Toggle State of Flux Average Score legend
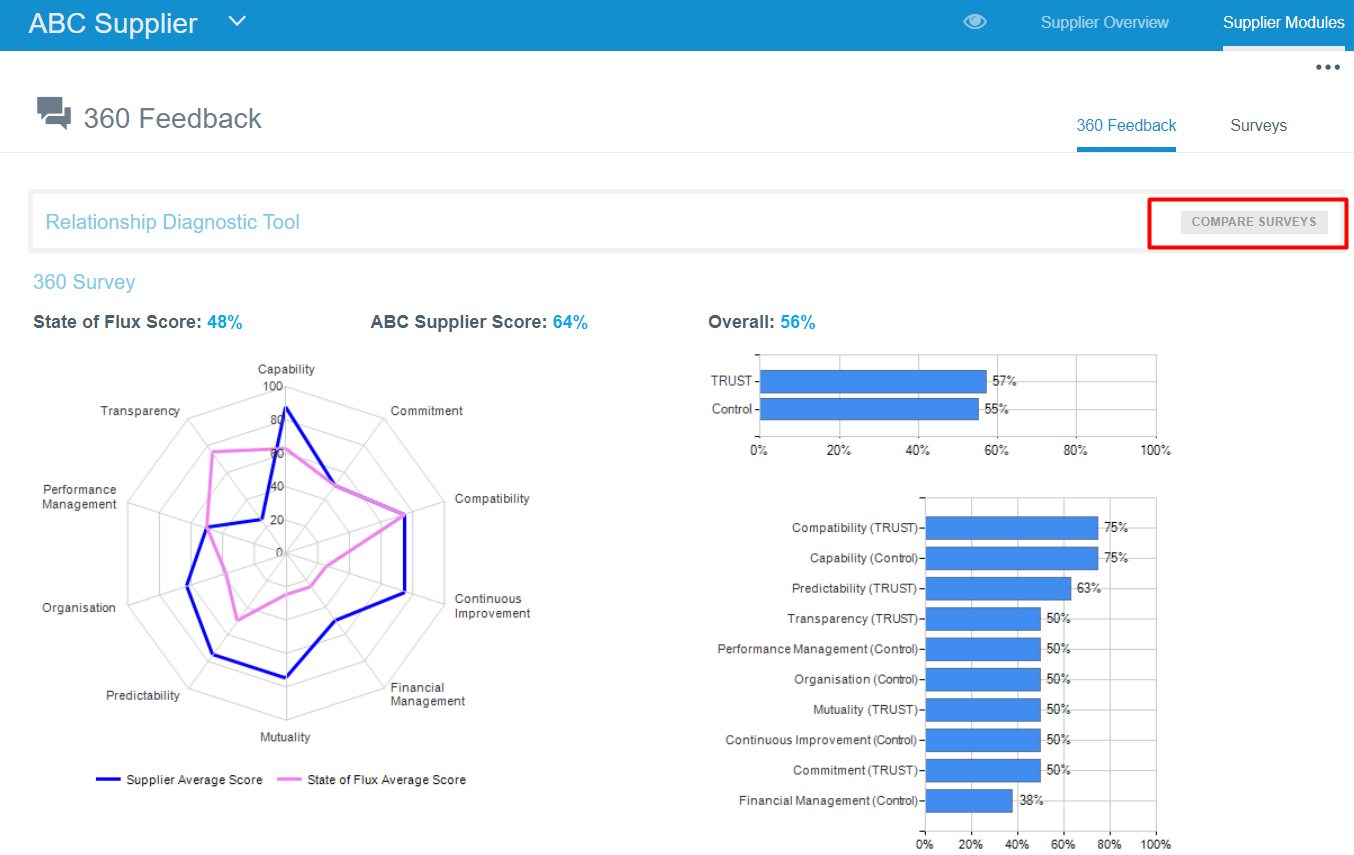 coord(371,780)
